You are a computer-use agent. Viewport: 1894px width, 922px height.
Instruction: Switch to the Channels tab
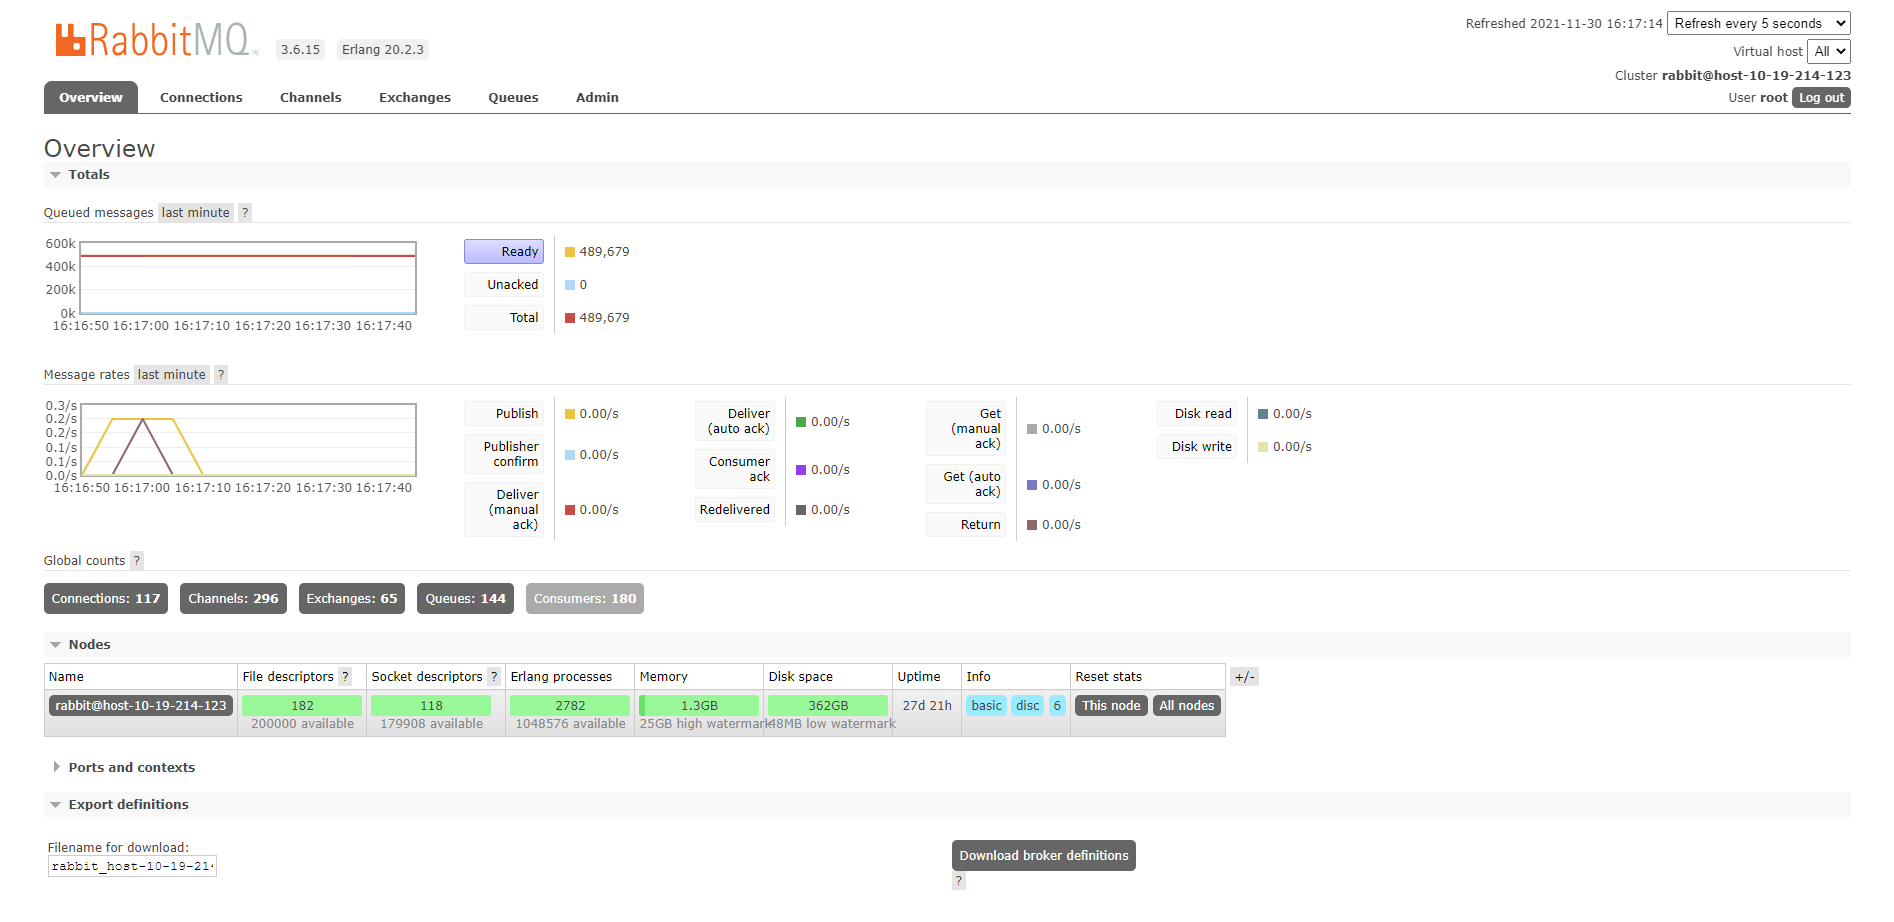pyautogui.click(x=311, y=97)
